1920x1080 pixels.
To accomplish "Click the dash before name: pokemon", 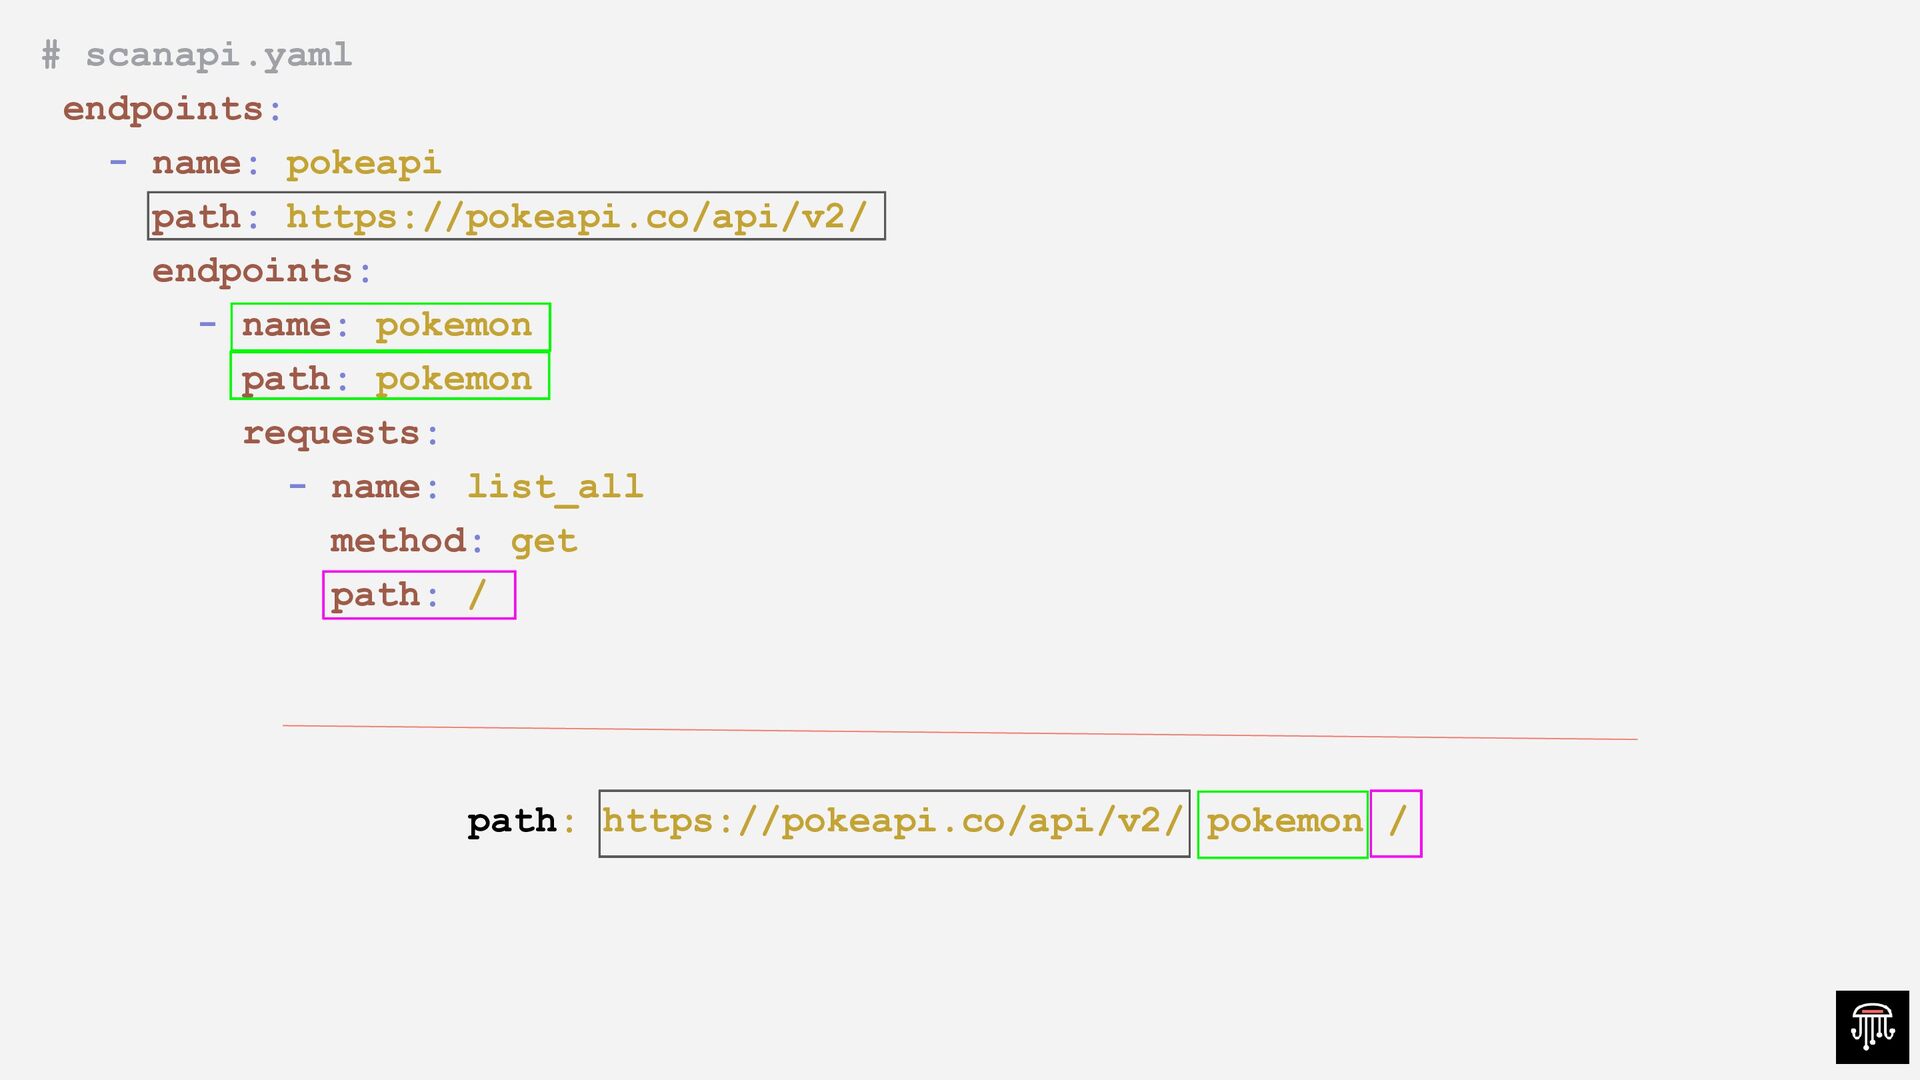I will point(208,324).
